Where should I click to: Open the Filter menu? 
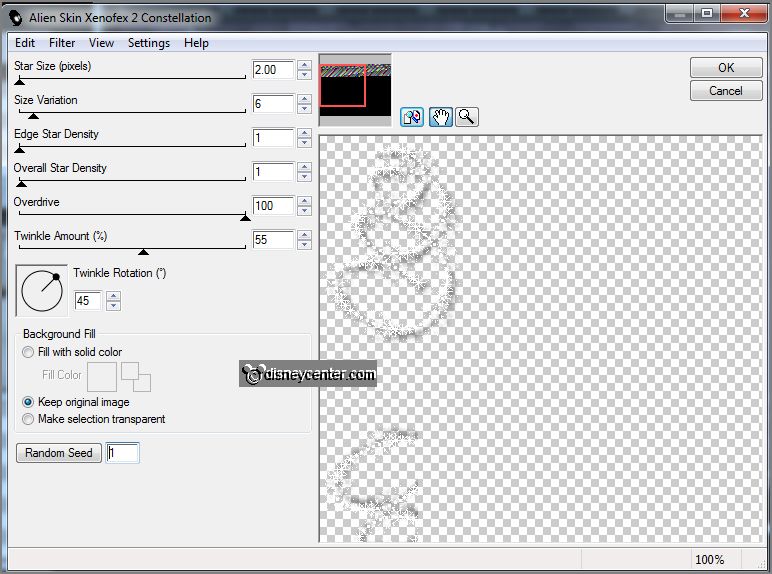(x=62, y=43)
